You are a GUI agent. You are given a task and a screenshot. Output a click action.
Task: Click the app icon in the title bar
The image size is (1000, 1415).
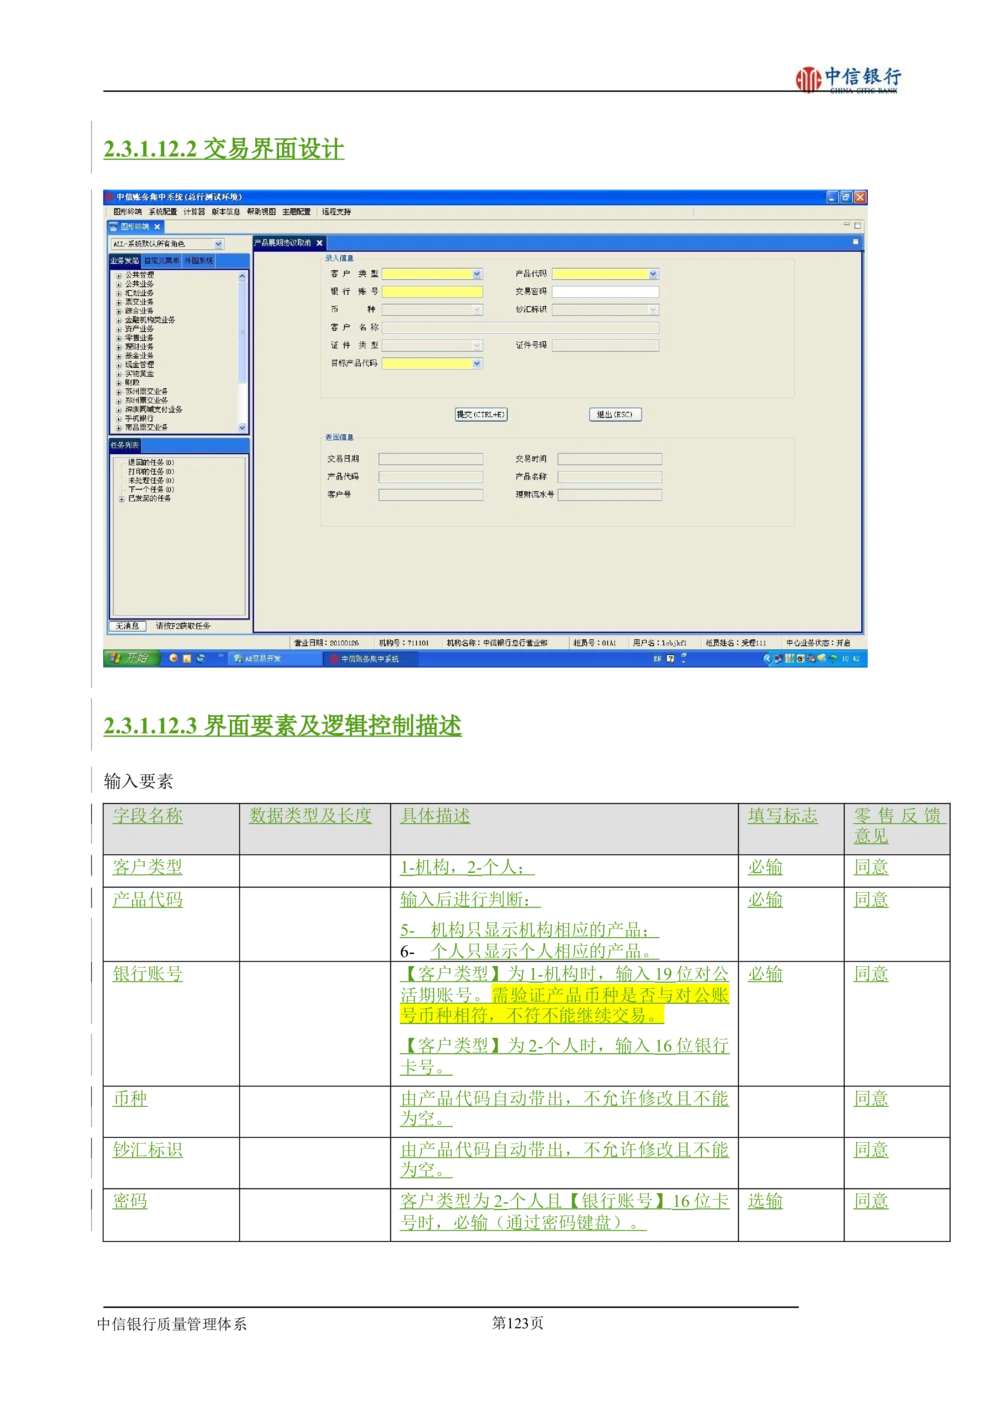[x=109, y=197]
